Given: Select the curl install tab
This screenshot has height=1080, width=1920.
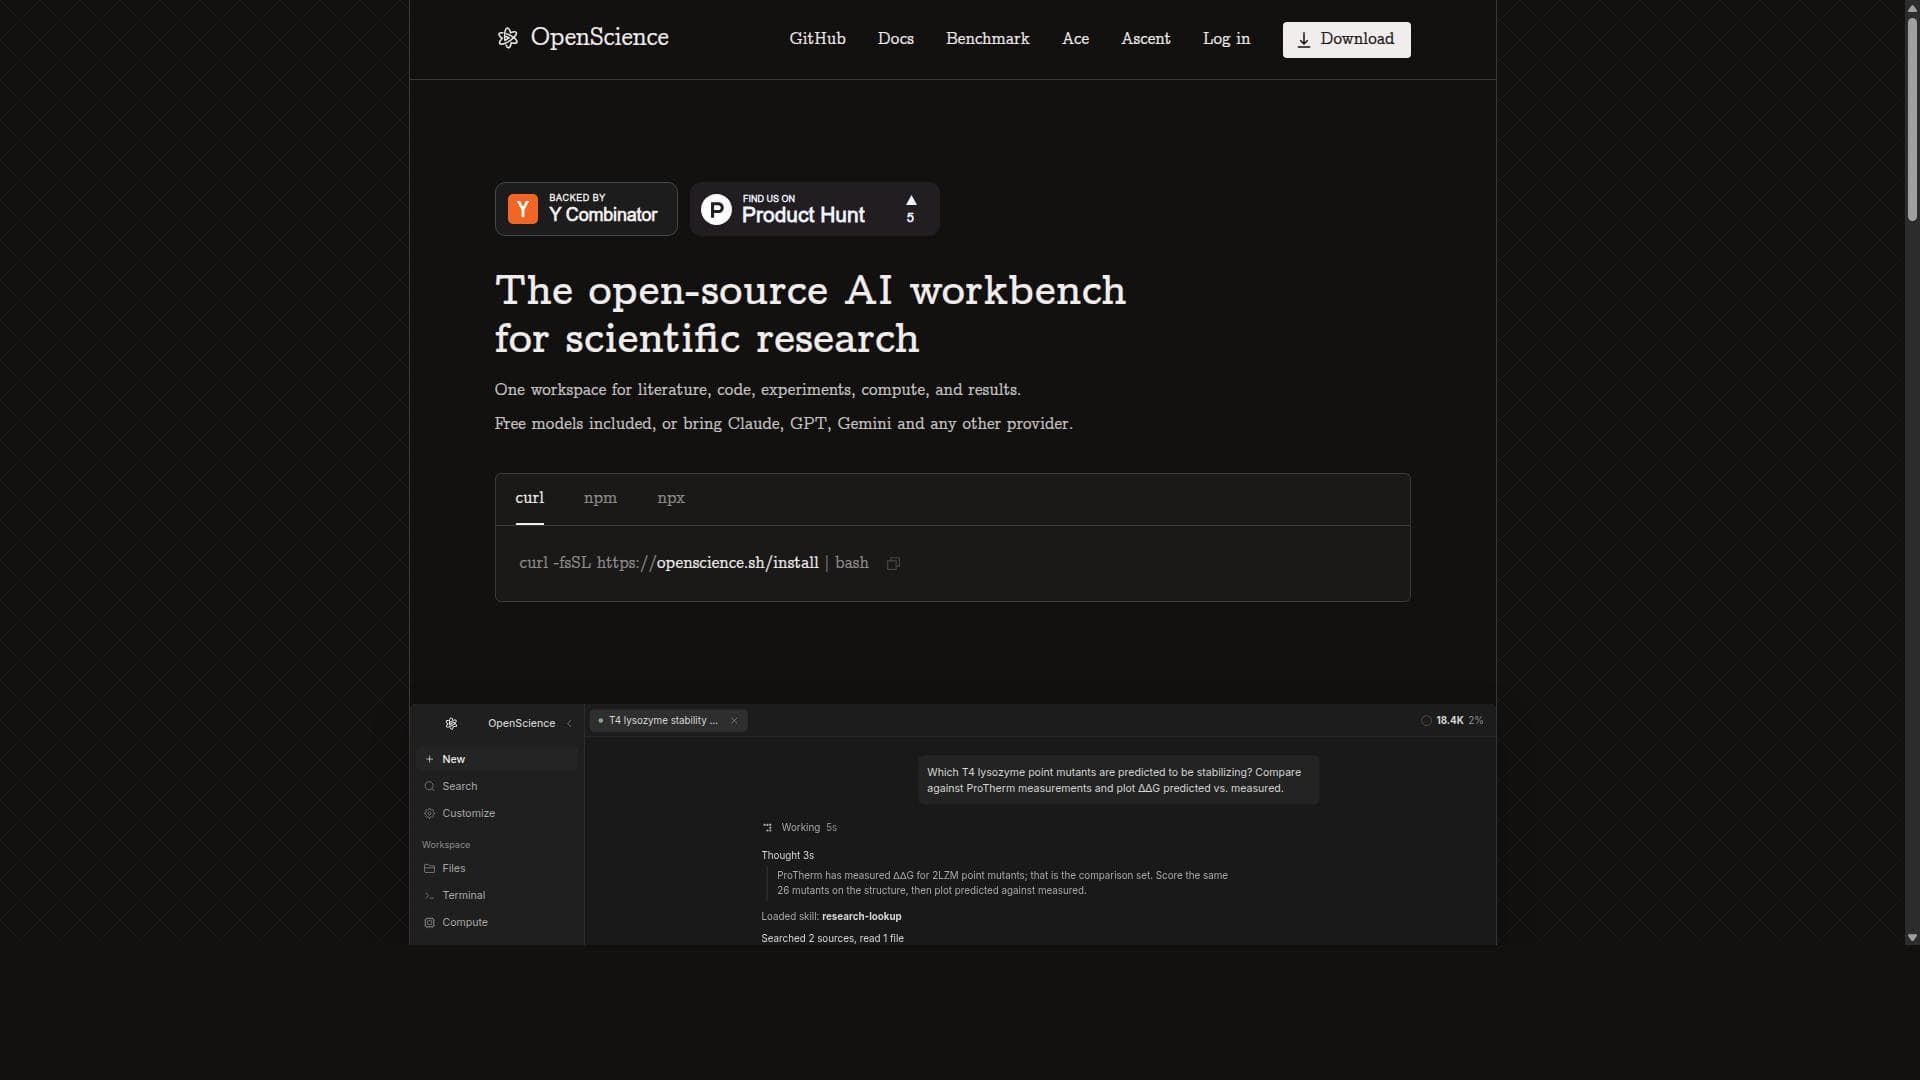Looking at the screenshot, I should pos(529,498).
